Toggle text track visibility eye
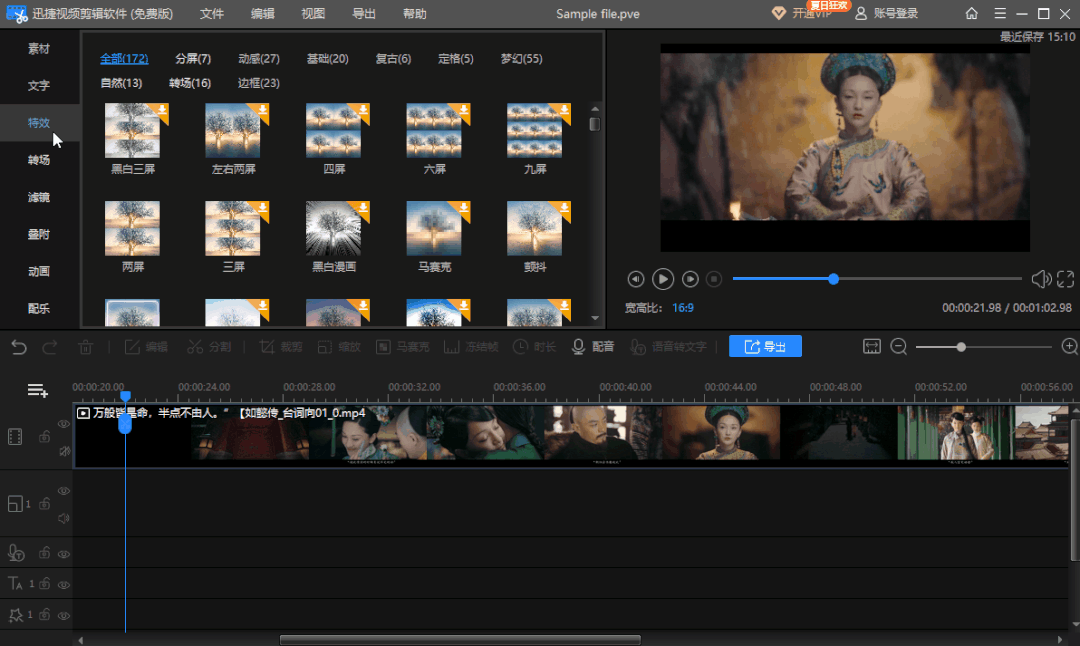 (x=63, y=585)
